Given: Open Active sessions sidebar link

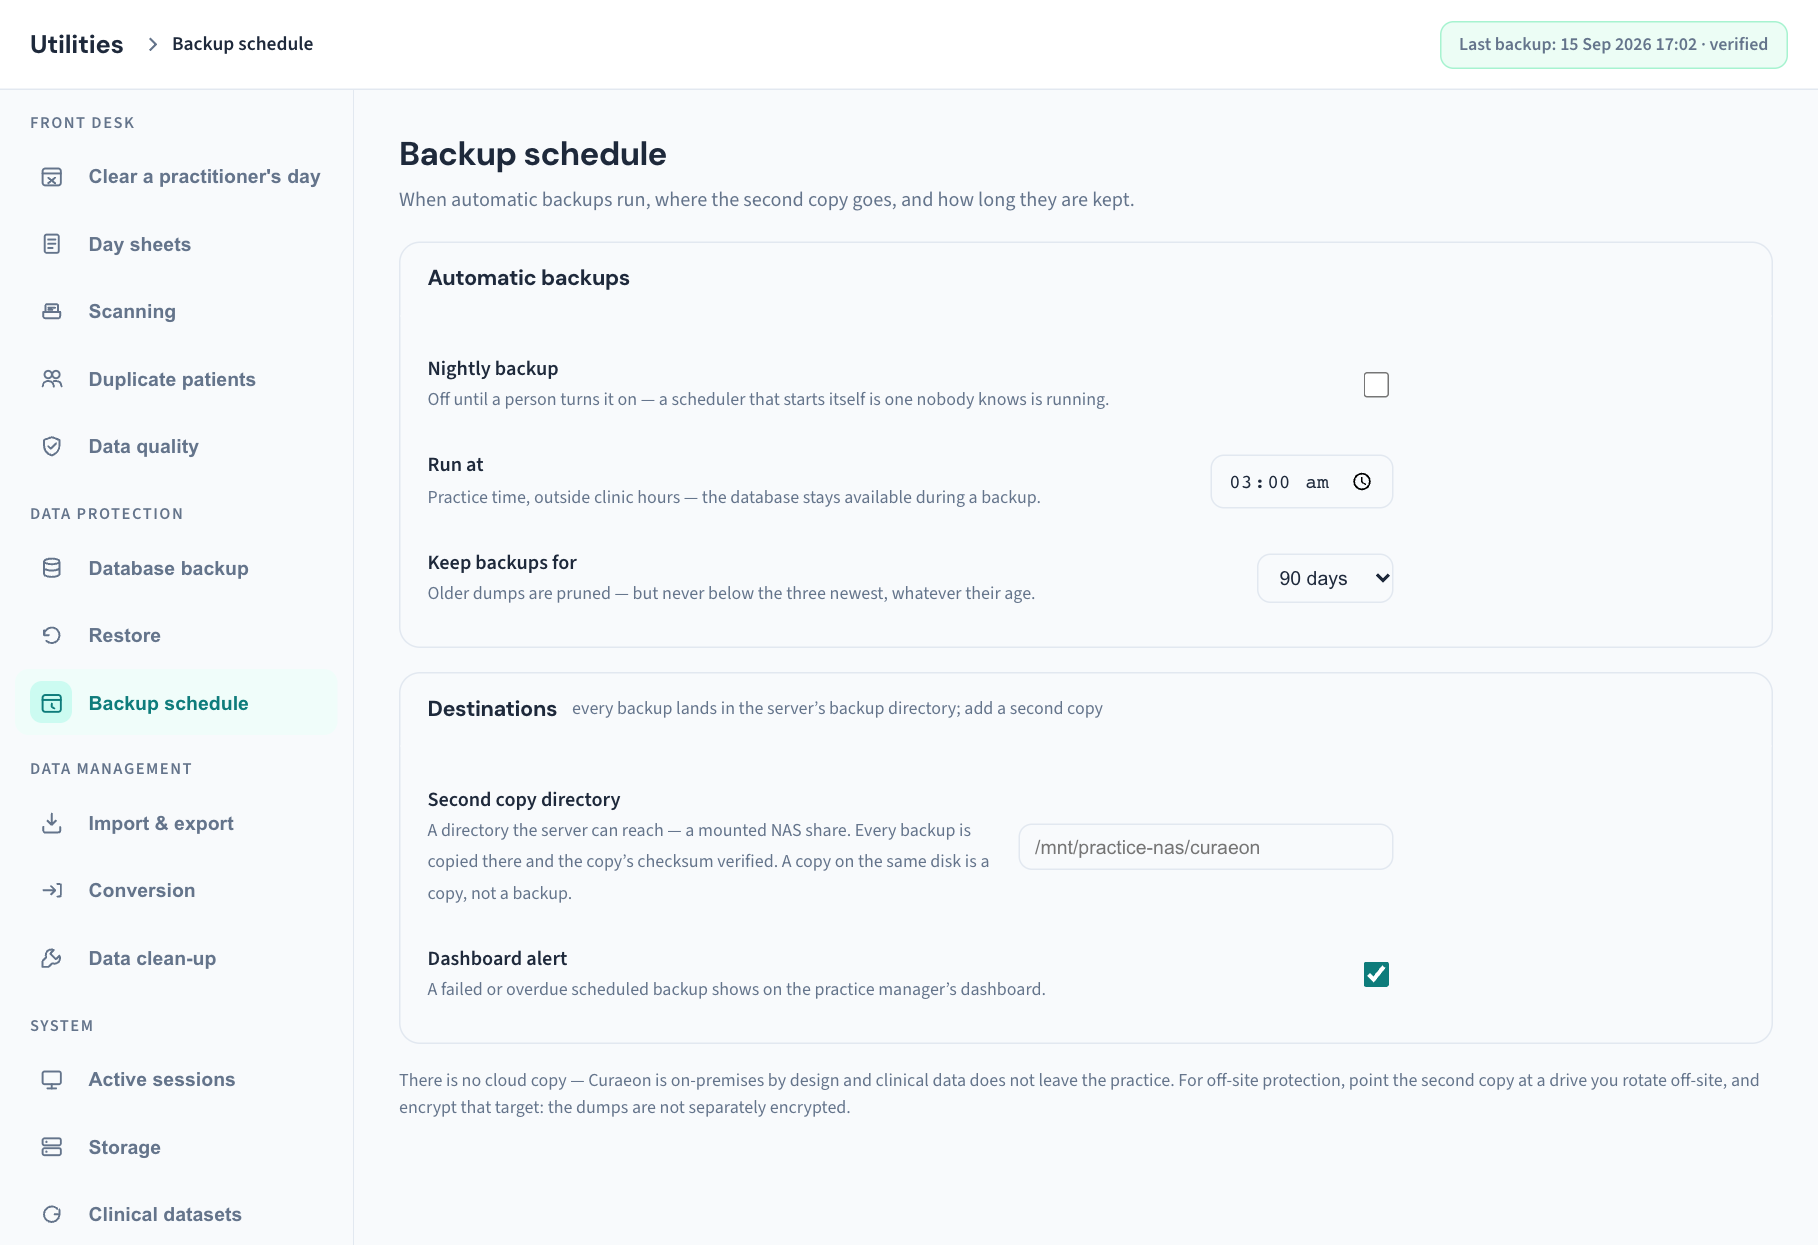Looking at the screenshot, I should click(177, 1080).
